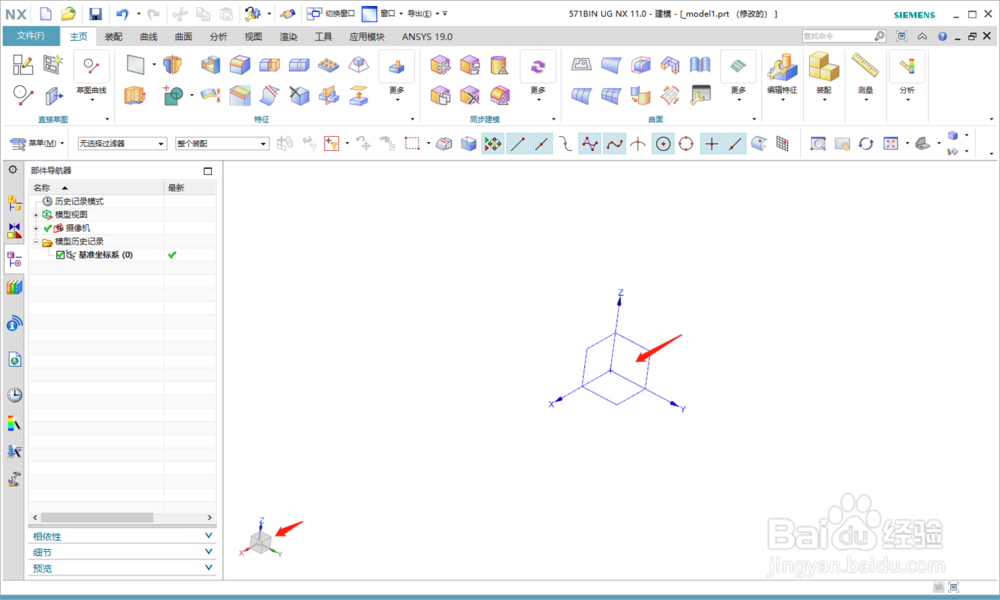Click the Fit view icon
The width and height of the screenshot is (1000, 600).
[890, 143]
